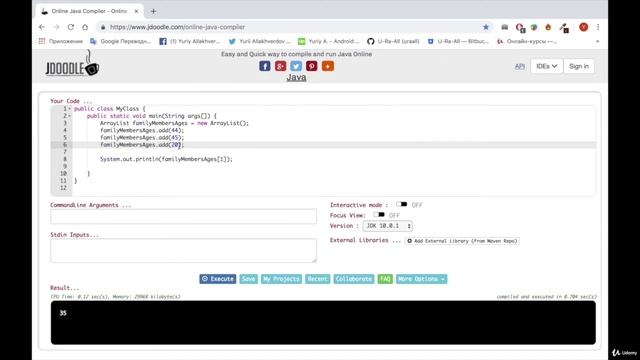Viewport: 640px width, 360px height.
Task: Share on Google Plus icon
Action: [x=280, y=66]
